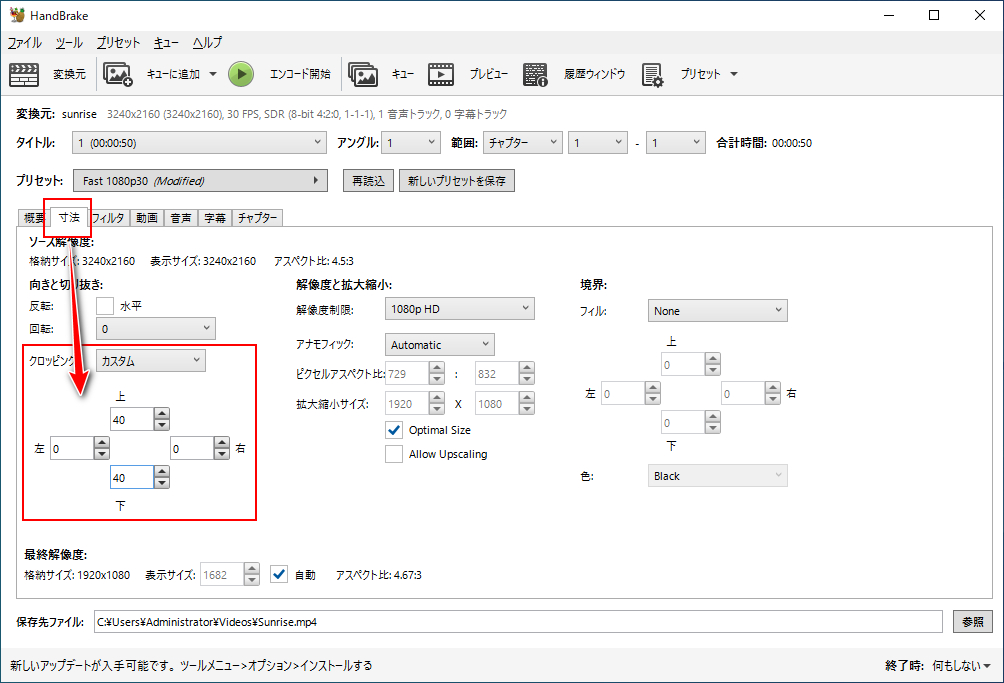Expand the クロッピング カスタム dropdown
This screenshot has width=1004, height=683.
150,360
